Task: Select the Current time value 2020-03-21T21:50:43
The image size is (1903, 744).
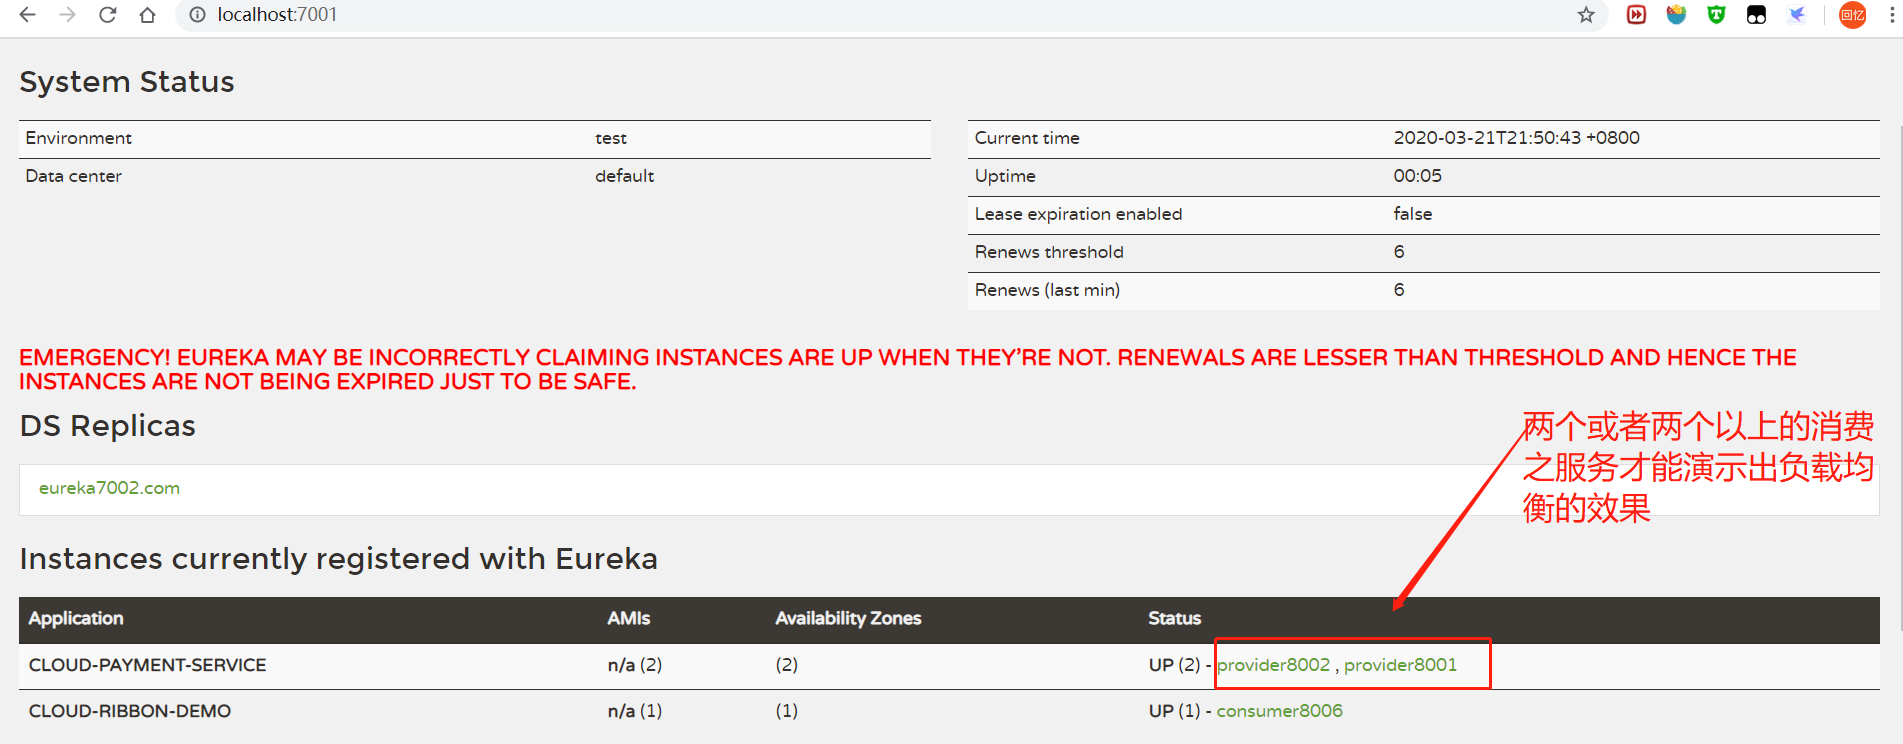Action: click(x=1516, y=138)
